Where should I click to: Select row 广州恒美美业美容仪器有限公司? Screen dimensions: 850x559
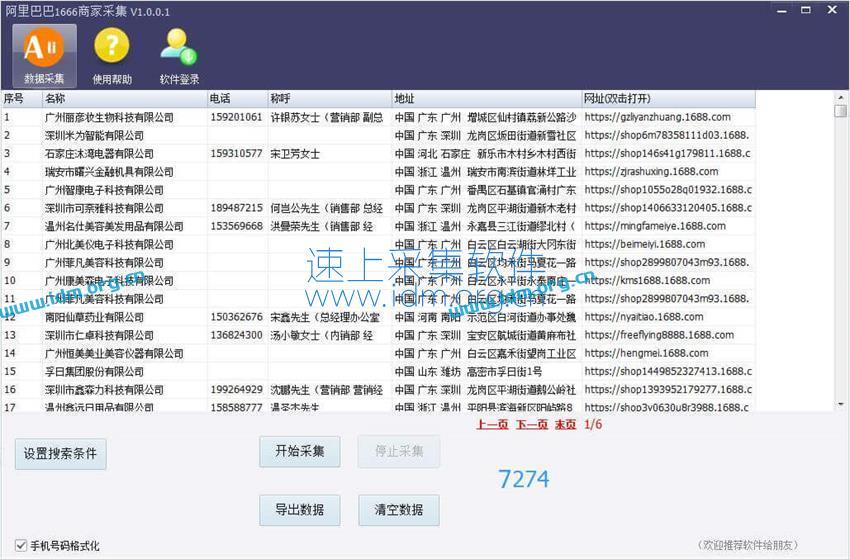[x=378, y=354]
